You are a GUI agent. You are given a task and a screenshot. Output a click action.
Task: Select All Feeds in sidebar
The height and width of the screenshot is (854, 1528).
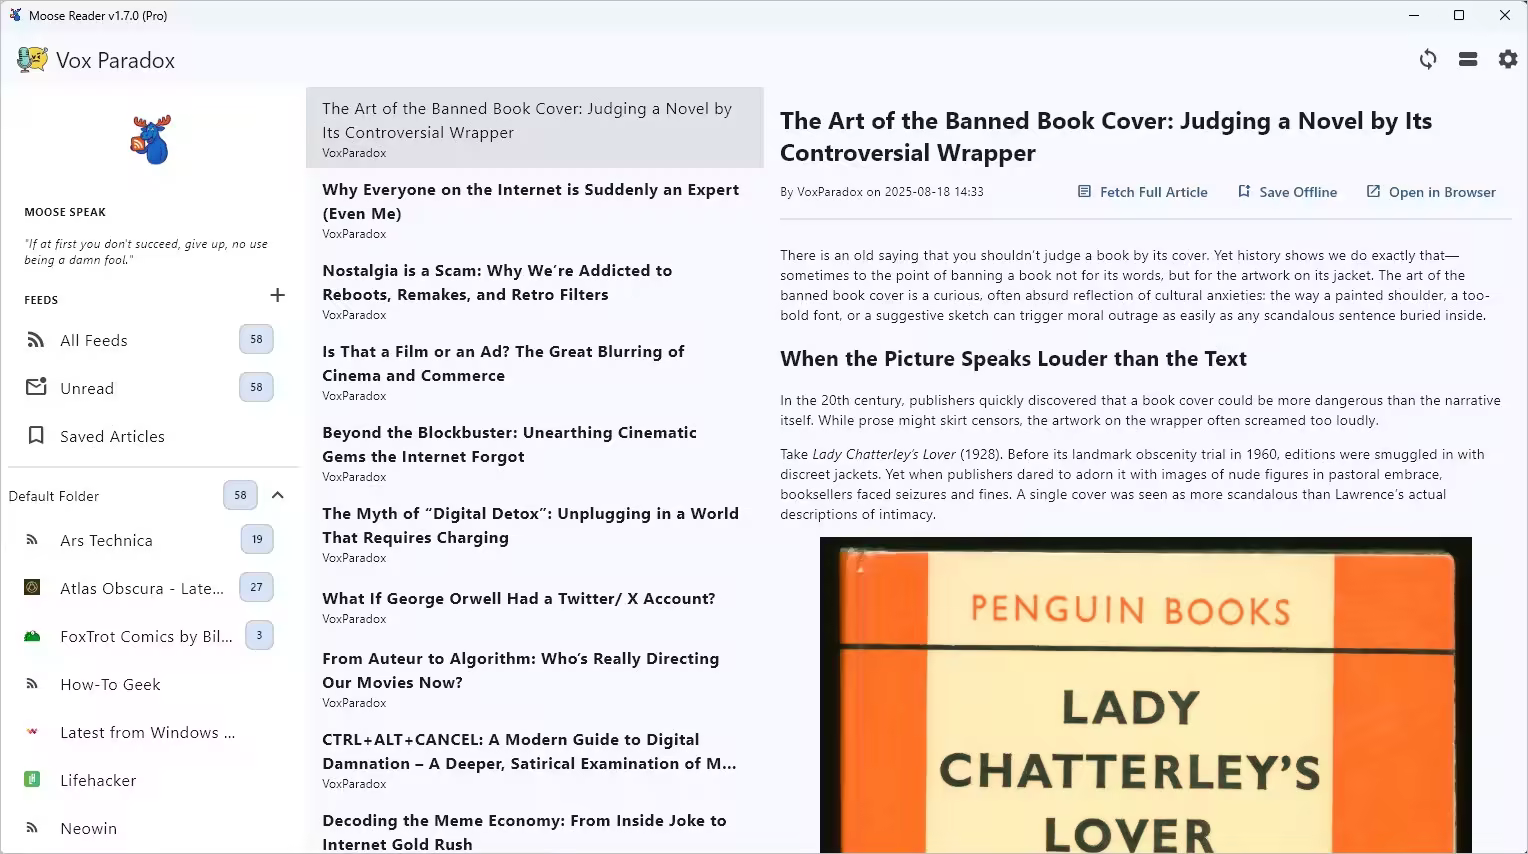[154, 340]
